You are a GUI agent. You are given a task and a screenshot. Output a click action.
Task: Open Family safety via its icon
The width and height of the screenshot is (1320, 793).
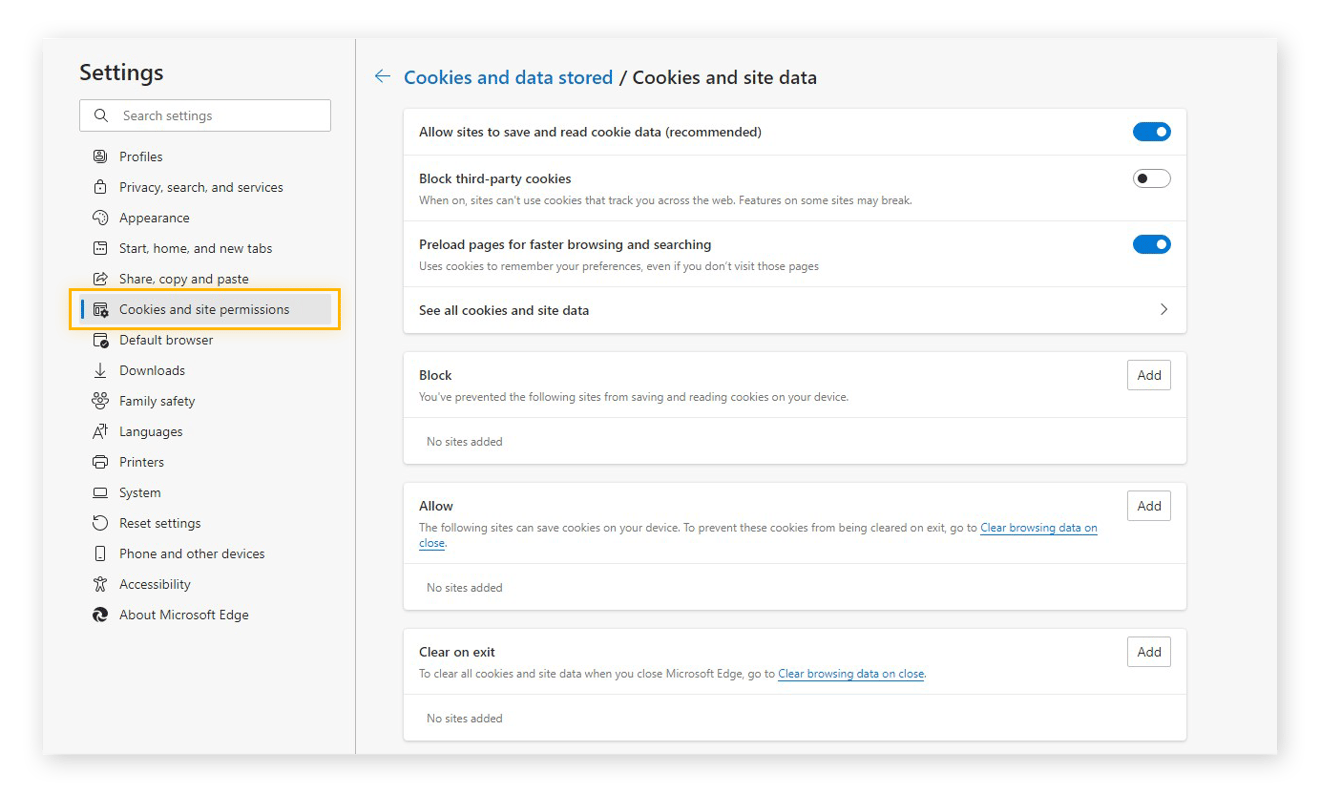coord(100,401)
